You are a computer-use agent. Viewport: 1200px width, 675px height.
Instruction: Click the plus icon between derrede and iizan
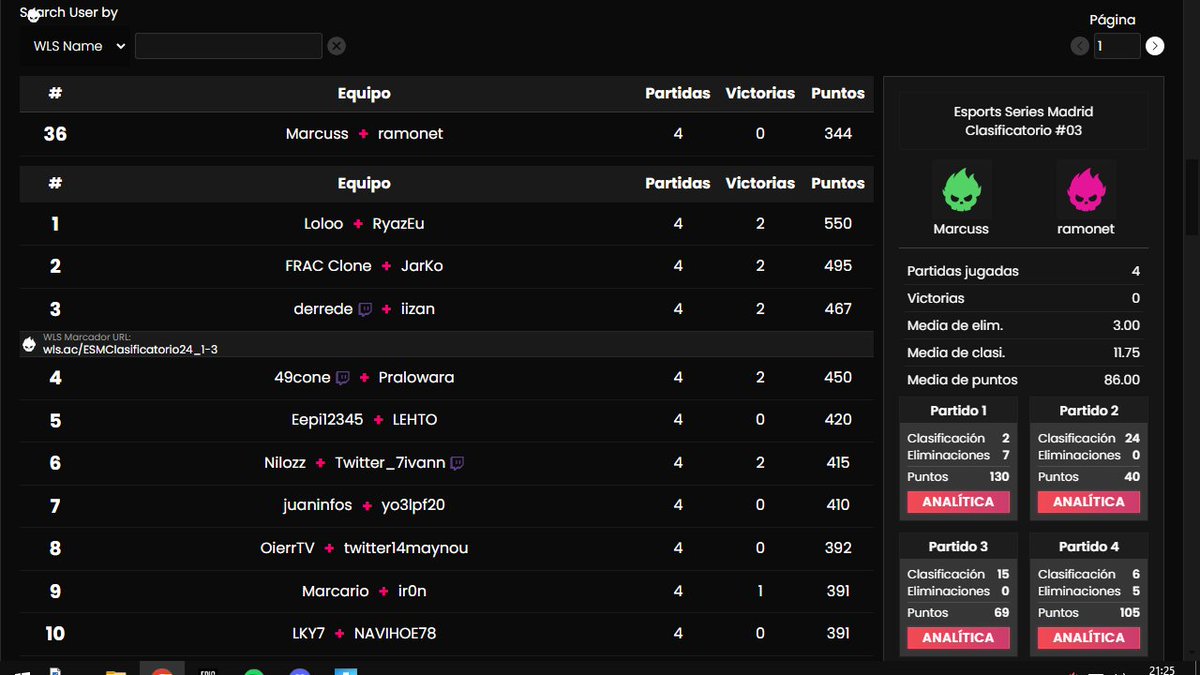pyautogui.click(x=387, y=309)
